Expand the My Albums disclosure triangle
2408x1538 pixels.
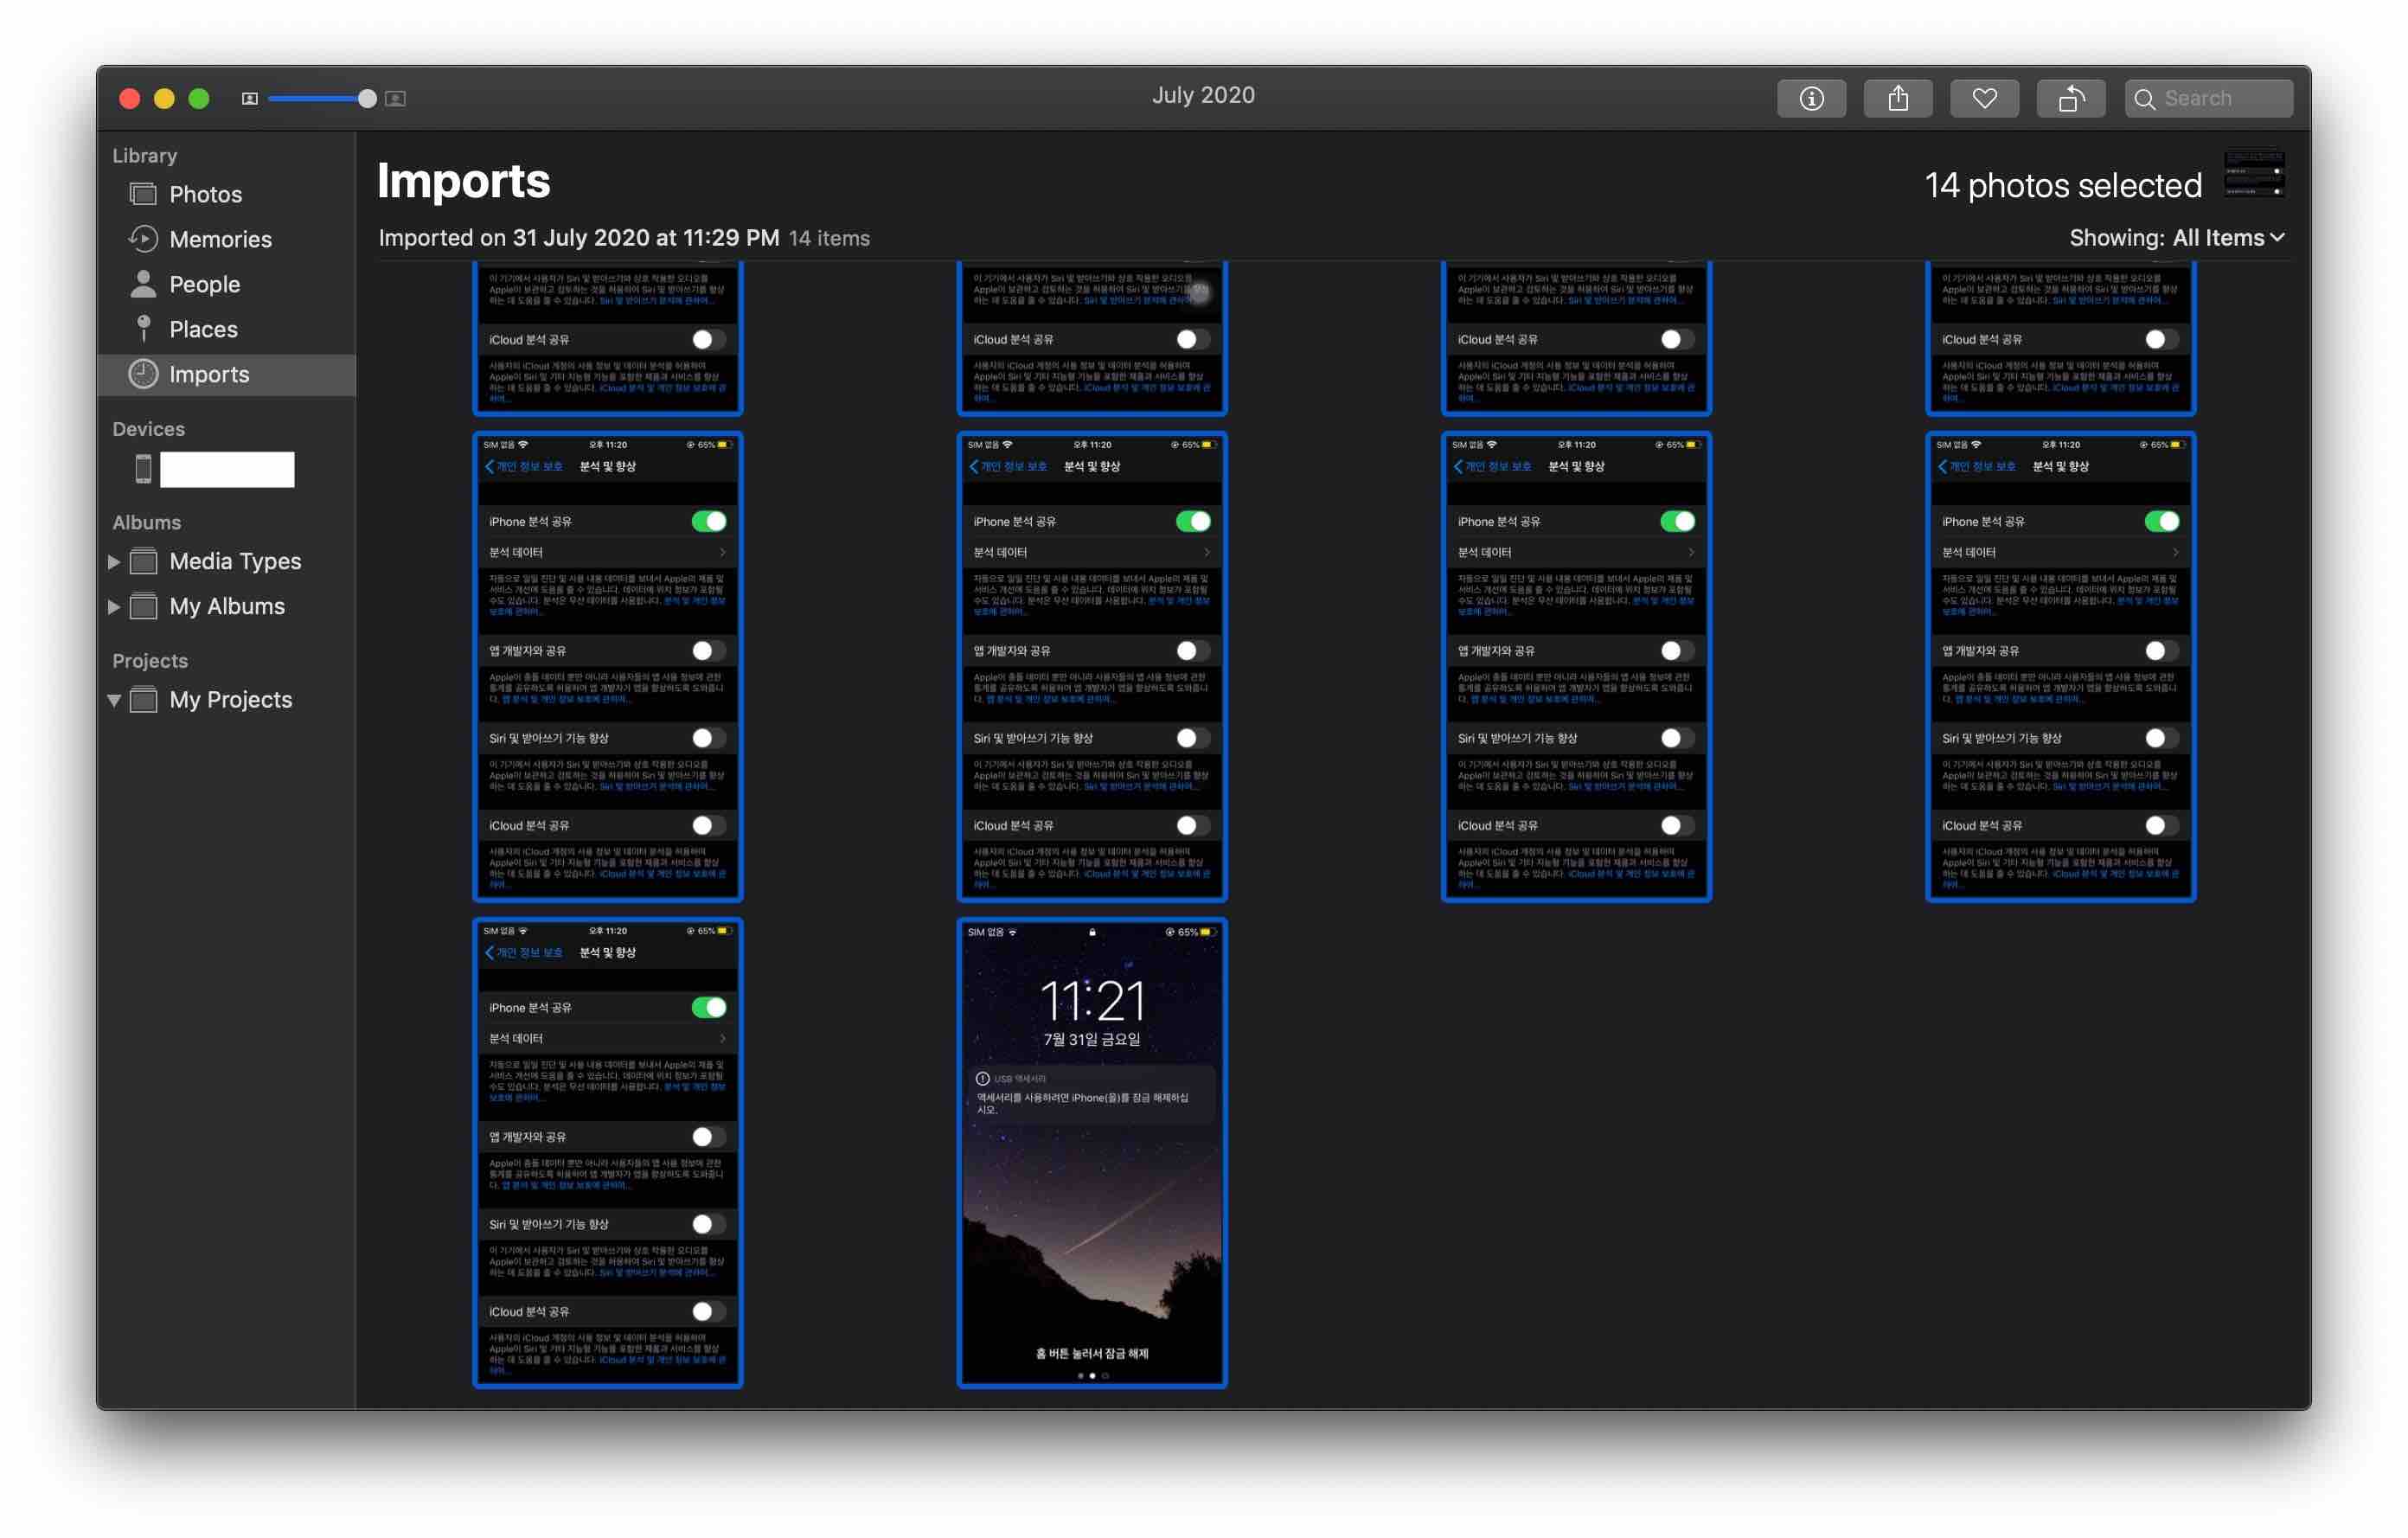pyautogui.click(x=114, y=607)
